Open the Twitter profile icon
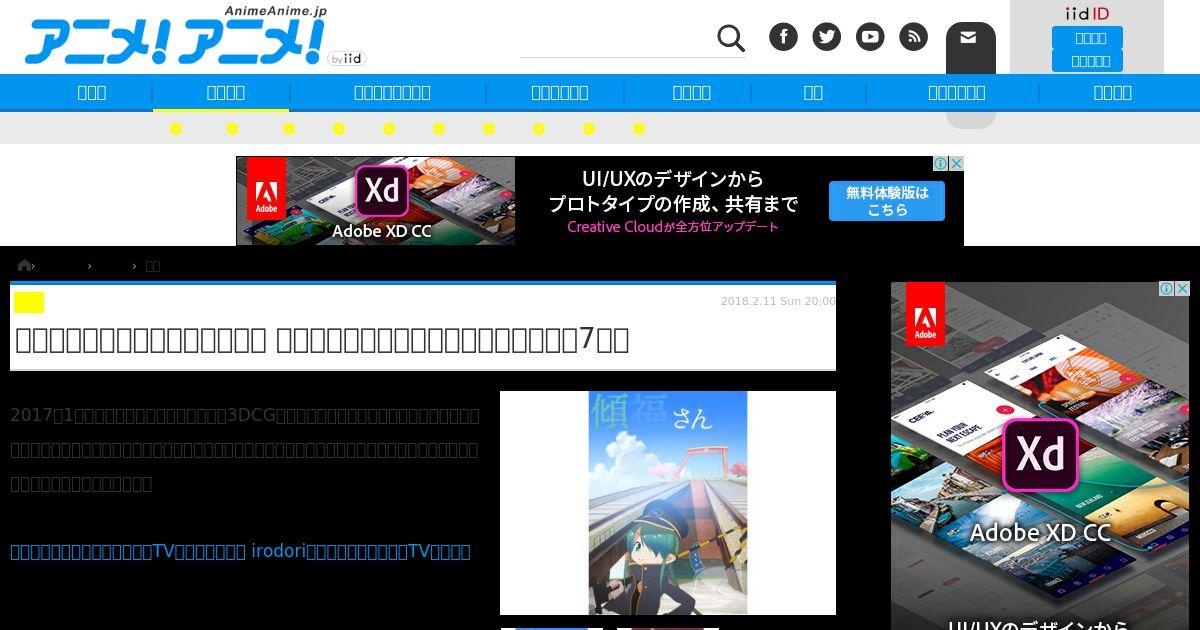 (826, 37)
